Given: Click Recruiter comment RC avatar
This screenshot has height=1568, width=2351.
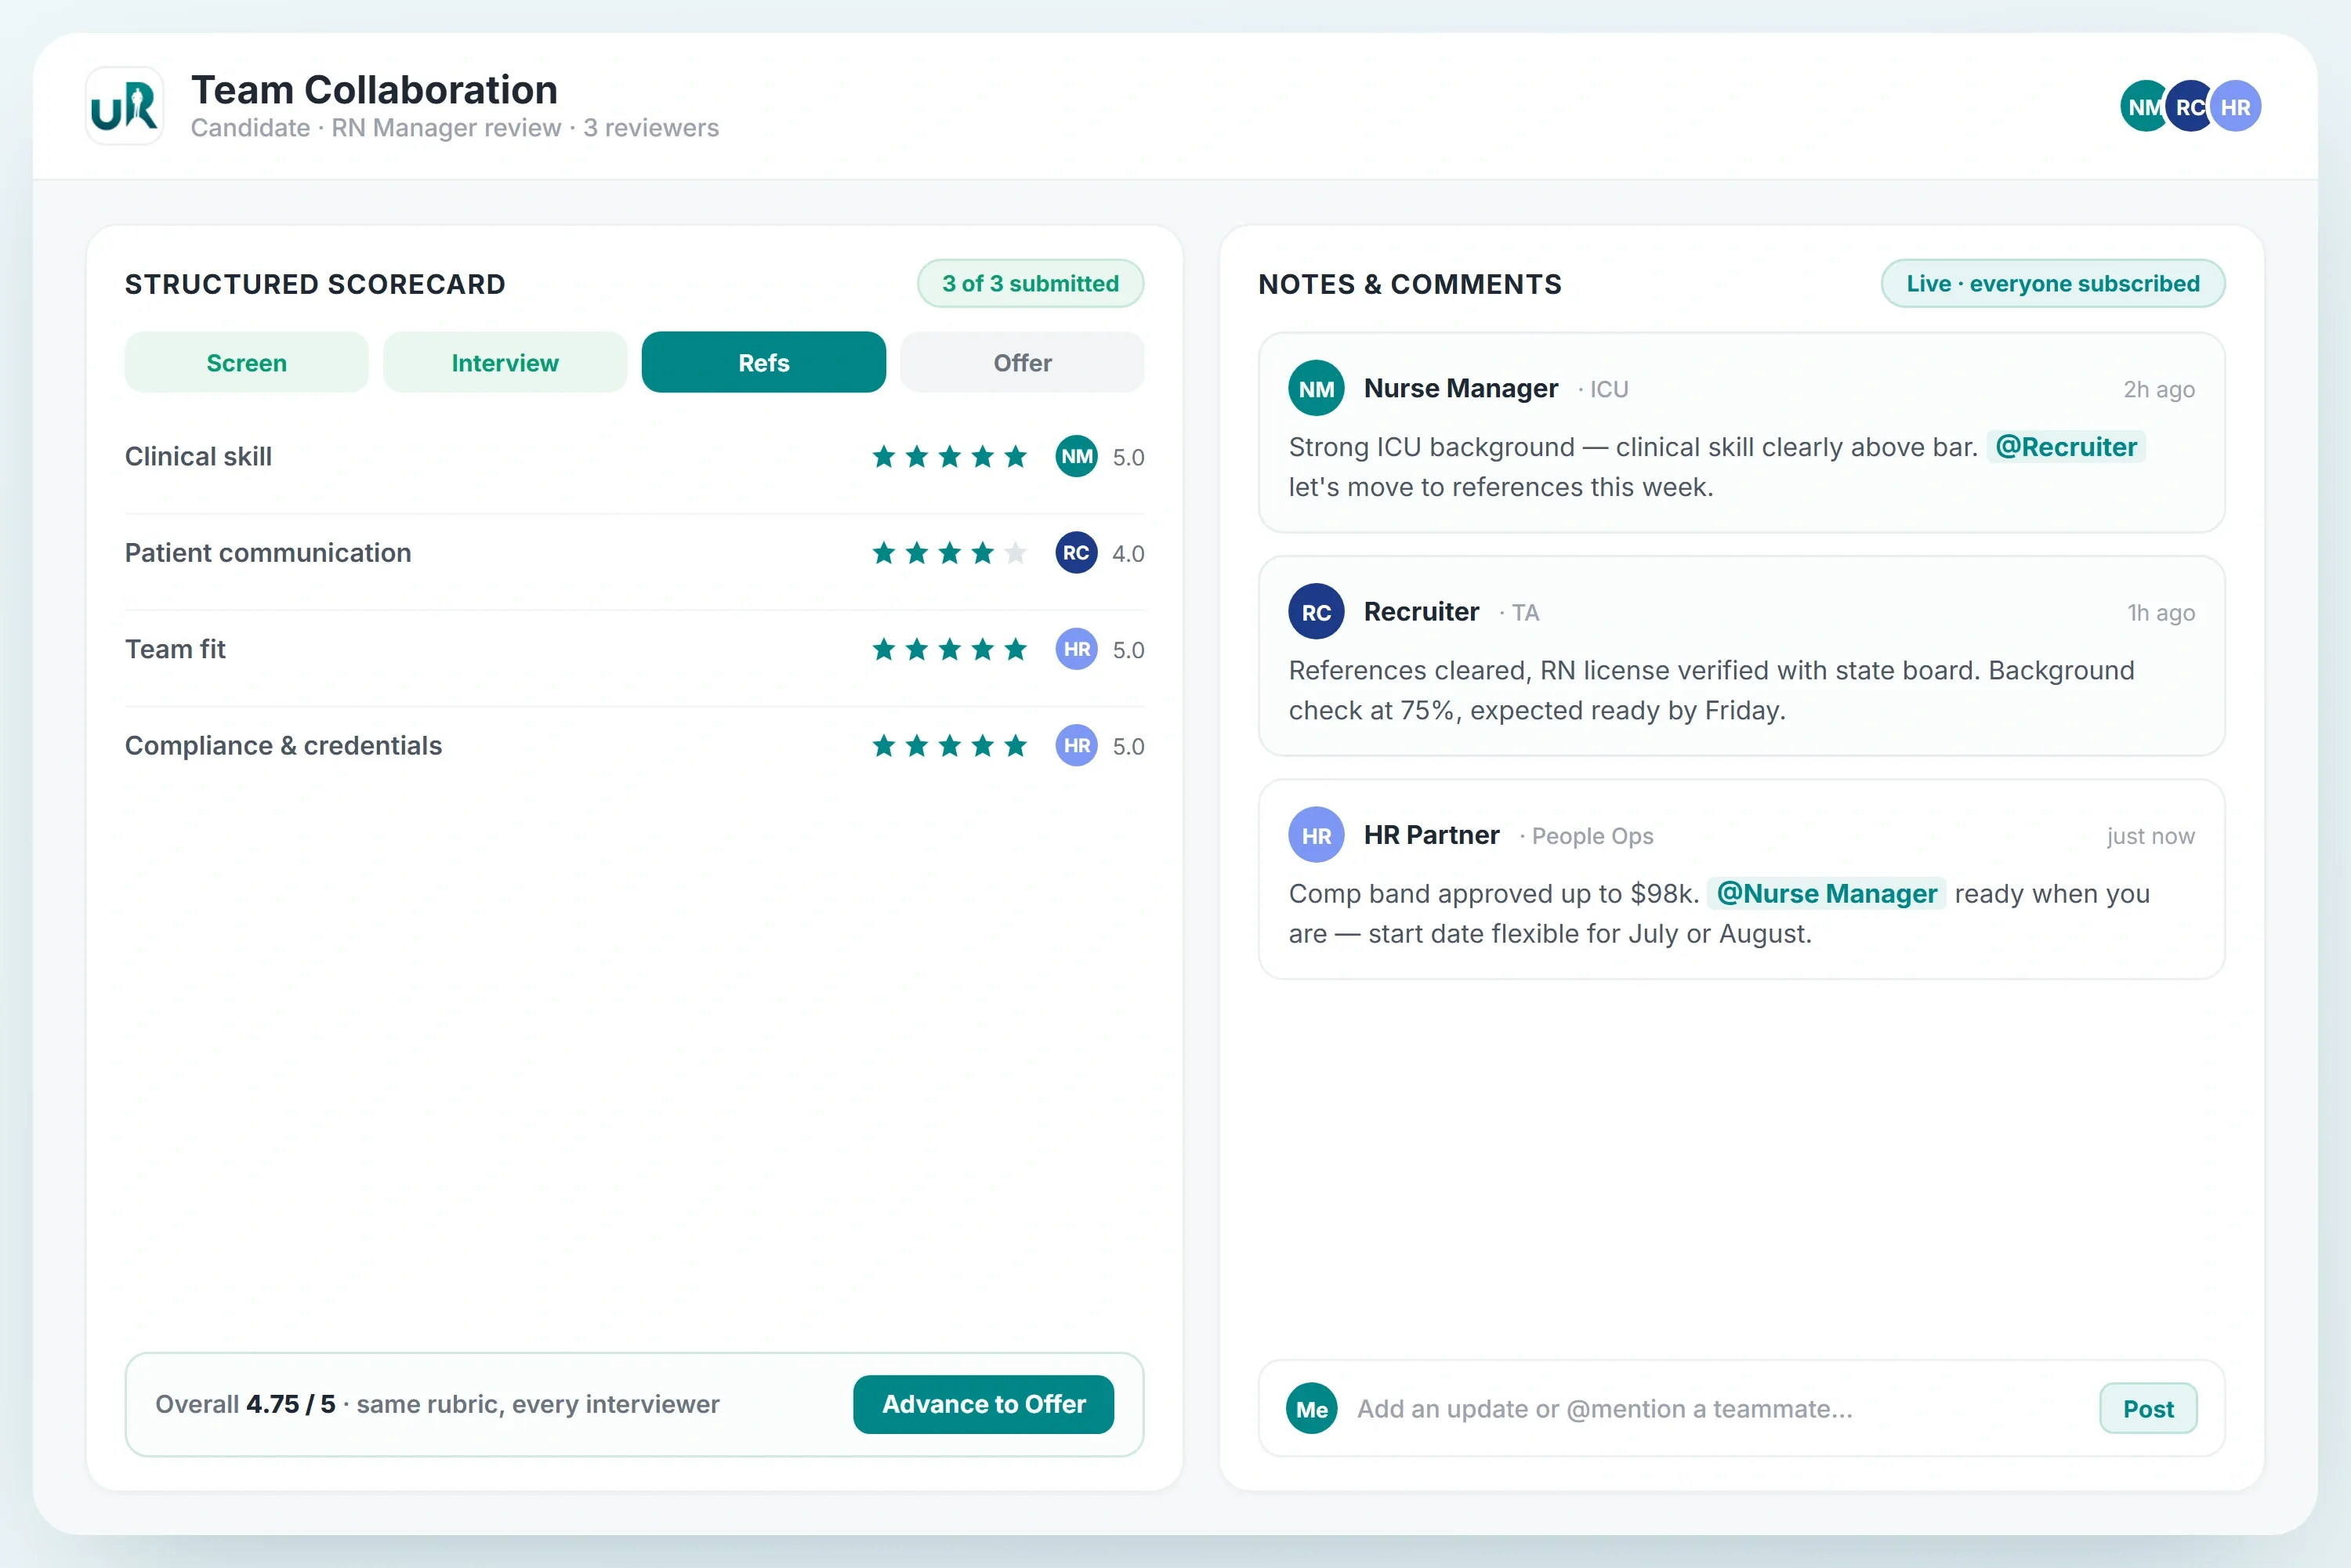Looking at the screenshot, I should (x=1316, y=612).
